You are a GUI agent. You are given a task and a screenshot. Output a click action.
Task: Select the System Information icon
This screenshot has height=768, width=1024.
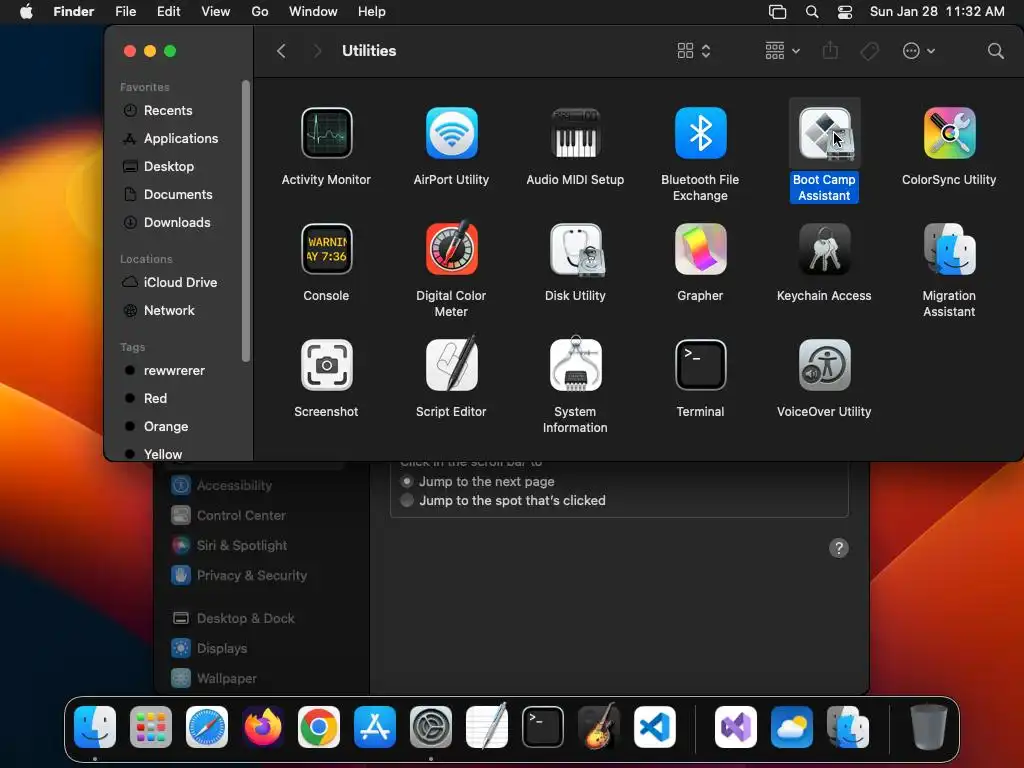coord(575,365)
